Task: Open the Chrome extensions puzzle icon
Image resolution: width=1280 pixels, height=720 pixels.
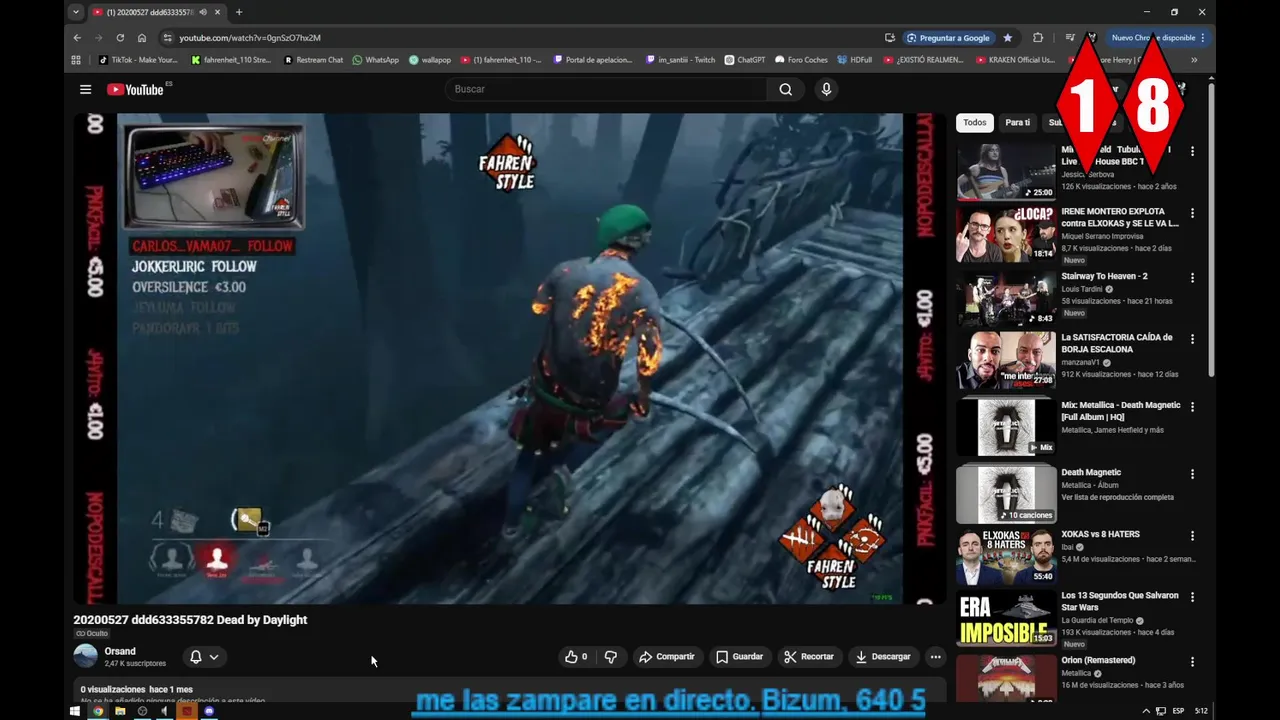Action: pyautogui.click(x=1038, y=38)
